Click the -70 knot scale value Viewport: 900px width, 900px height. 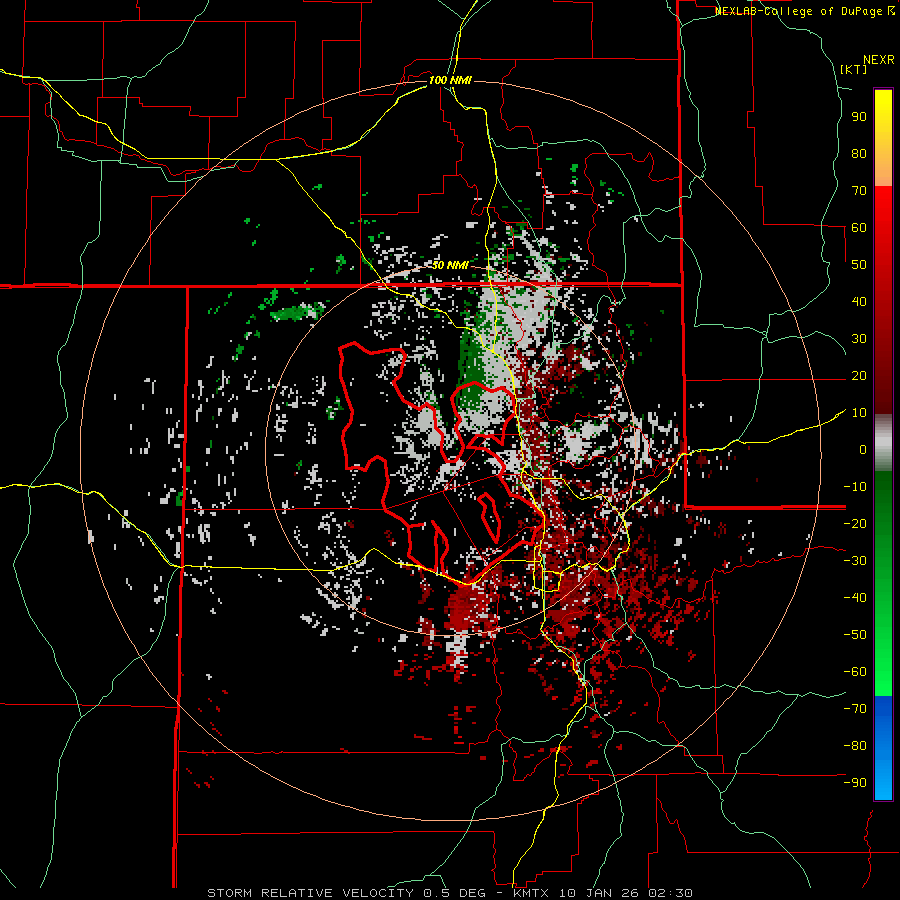click(855, 709)
